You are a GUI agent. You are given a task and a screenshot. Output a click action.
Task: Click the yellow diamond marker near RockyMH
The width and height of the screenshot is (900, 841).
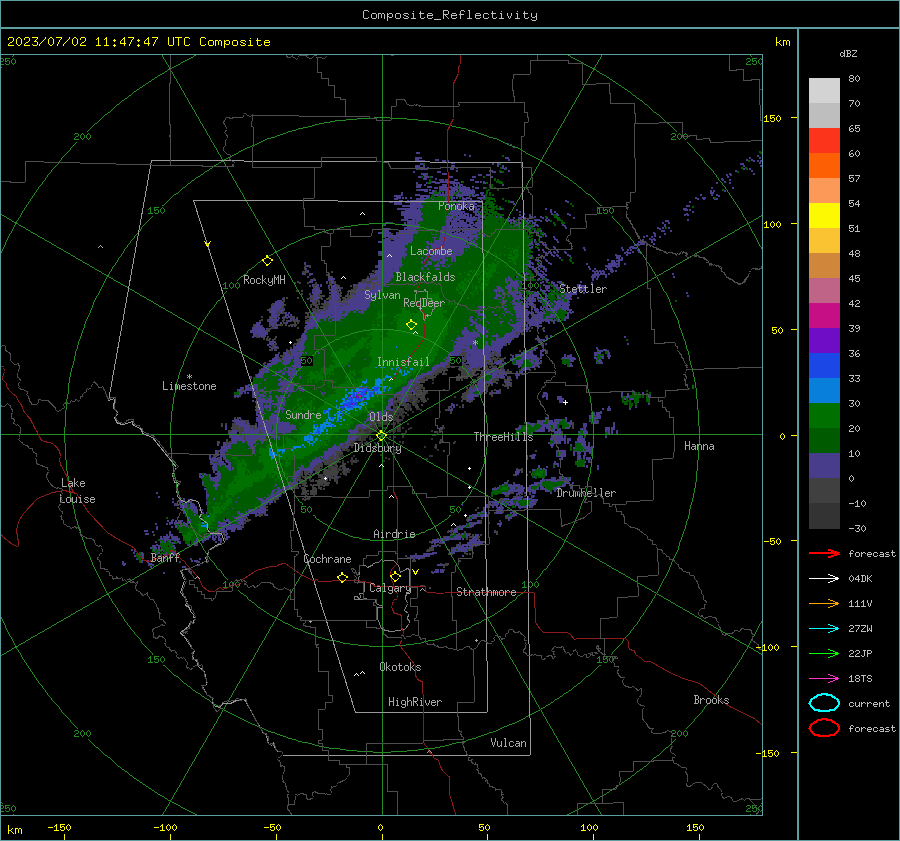[x=267, y=261]
